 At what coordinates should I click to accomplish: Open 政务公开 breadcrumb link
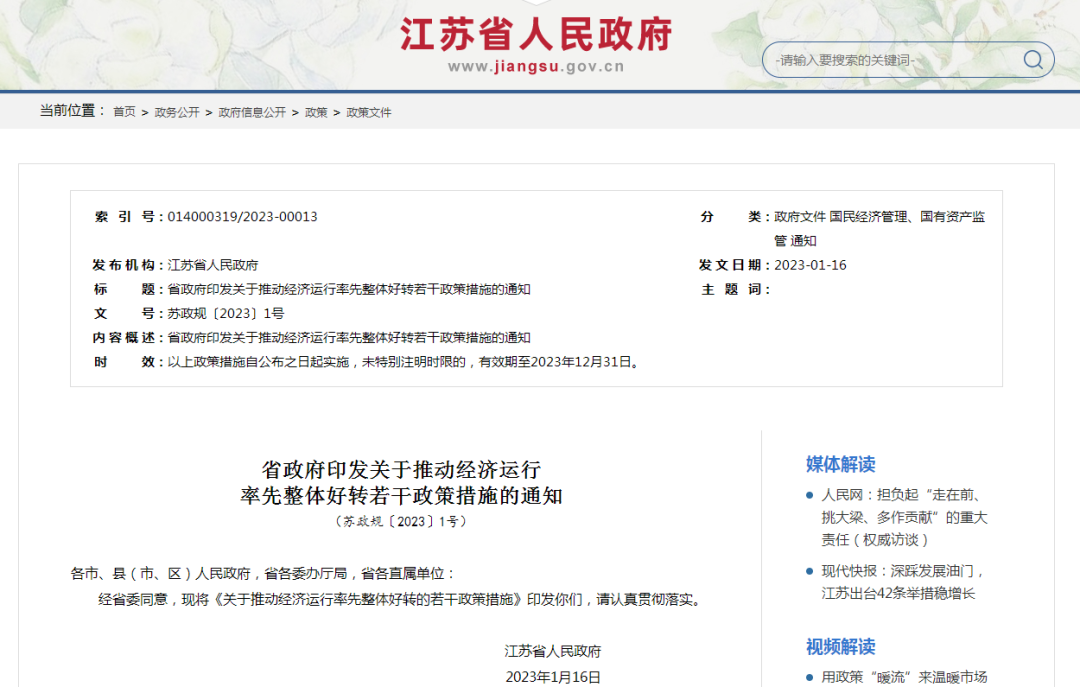177,112
